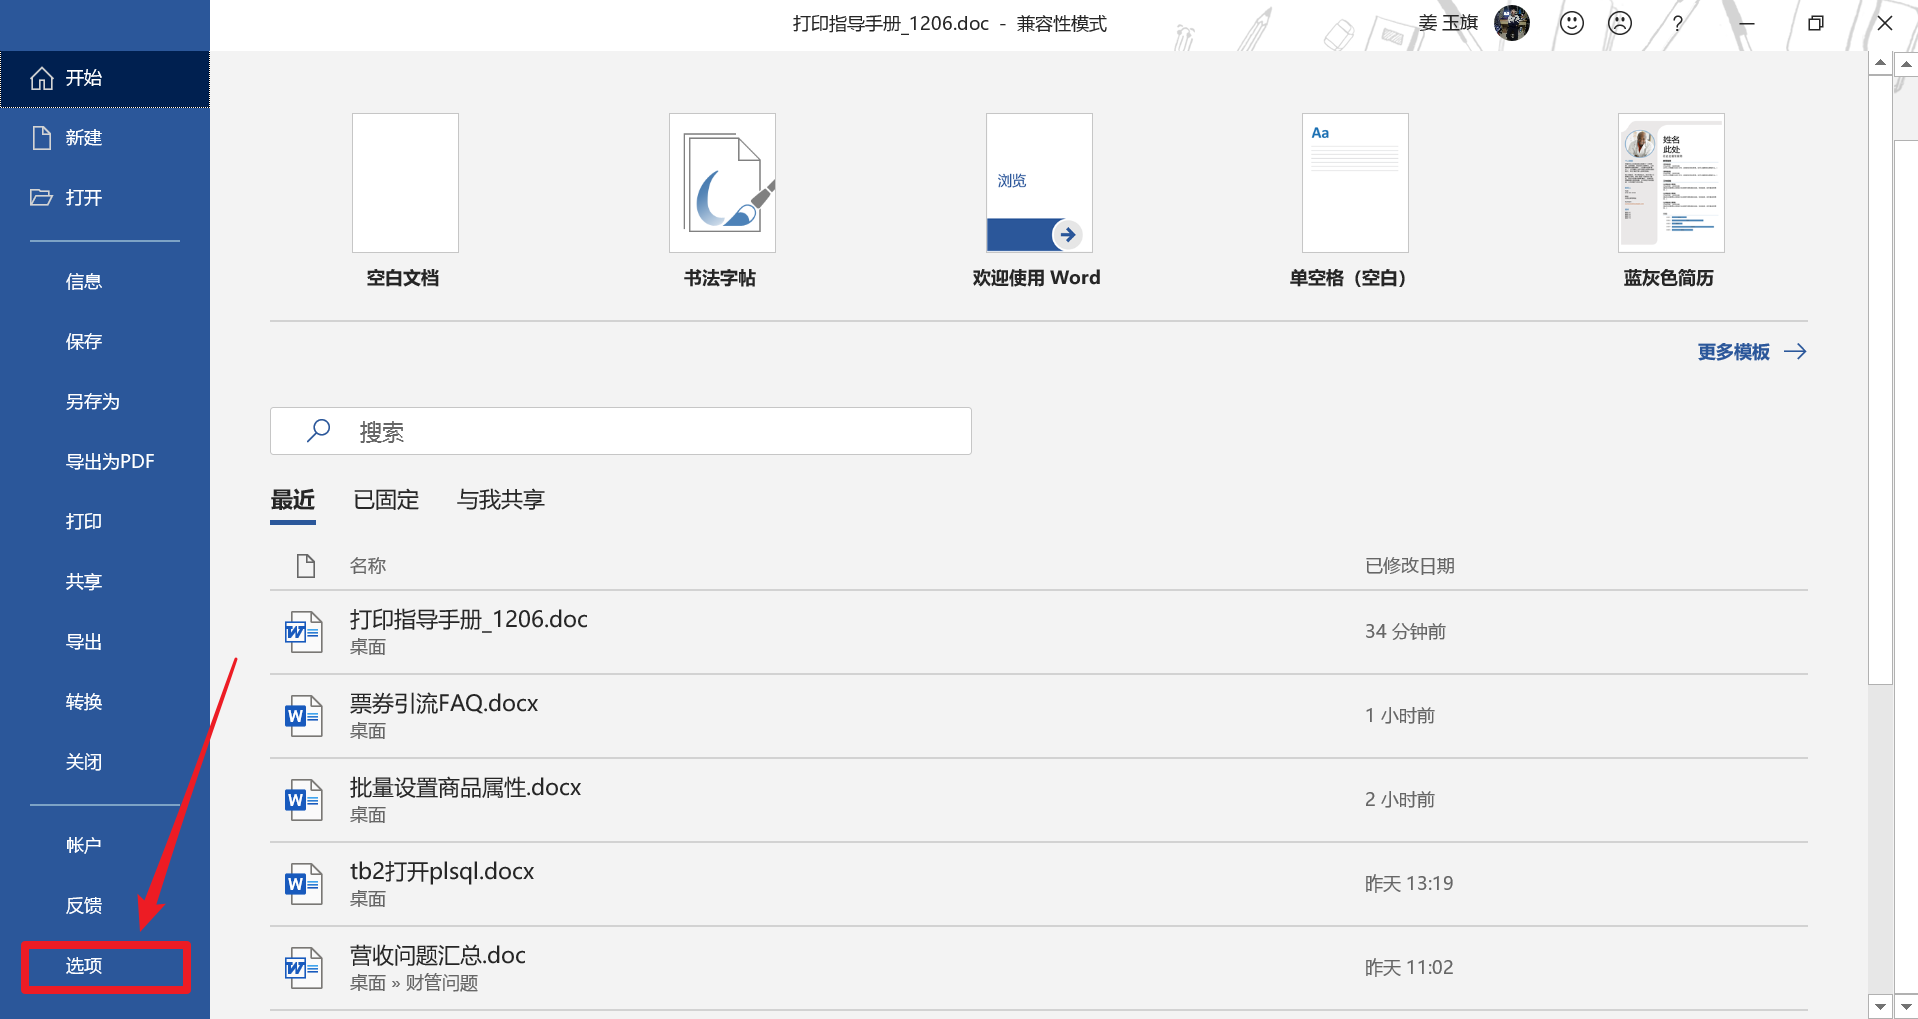Click the user name 姜 玉旗
1918x1019 pixels.
point(1448,23)
